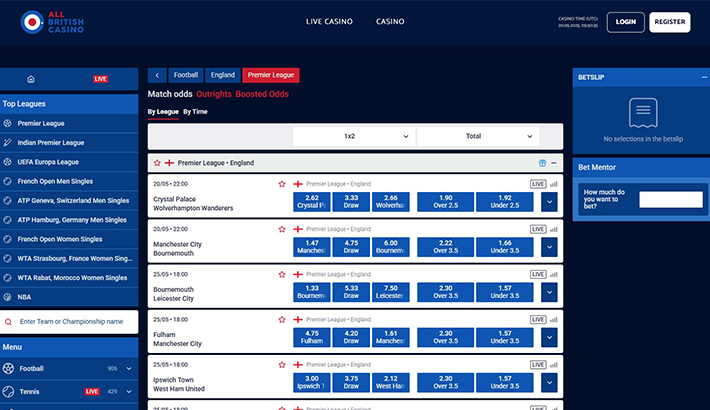Screen dimensions: 710x410
Task: Favorite the Bournemouth vs Leicester City match
Action: click(282, 275)
